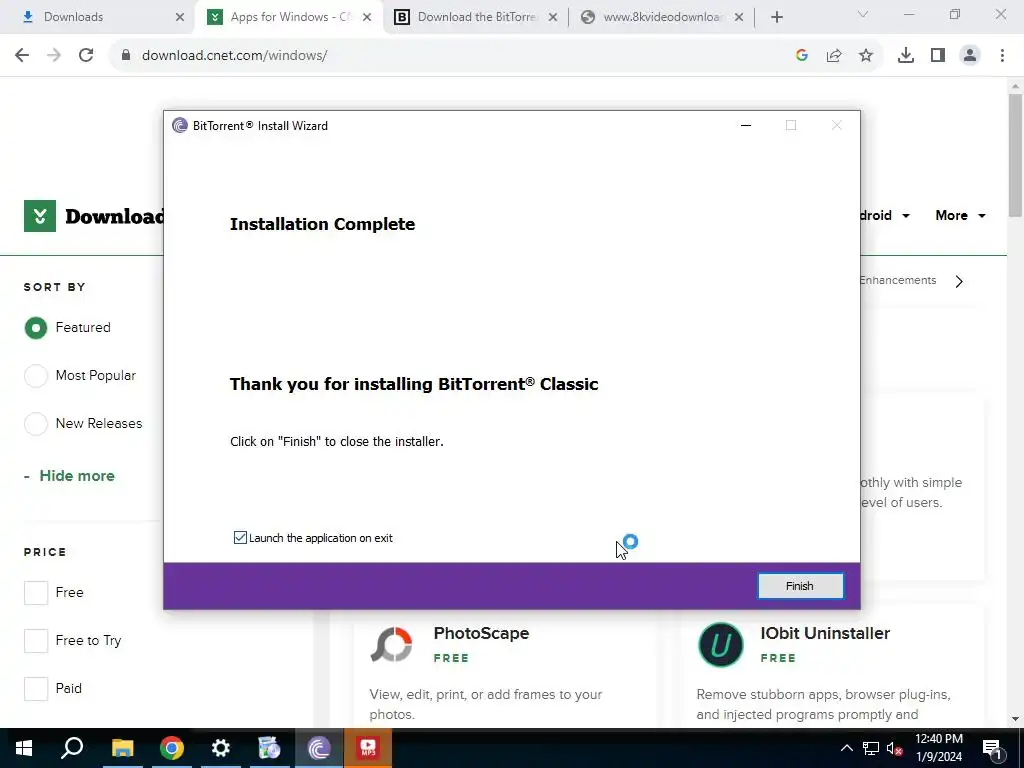Viewport: 1024px width, 768px height.
Task: Open the Chrome three-dot menu
Action: [x=1002, y=56]
